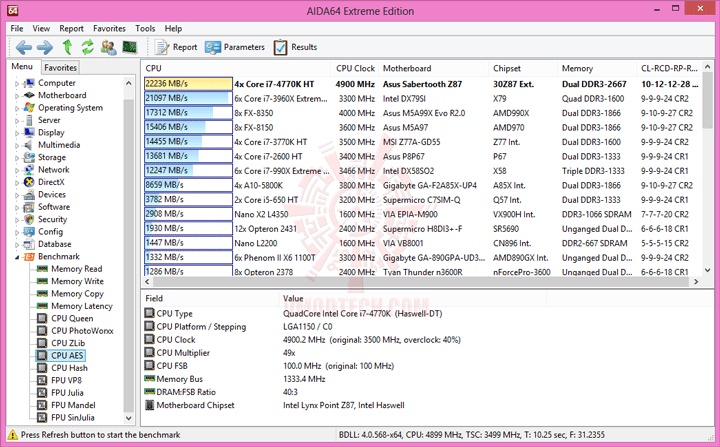Open the Favorites menu
The height and width of the screenshot is (447, 720).
109,28
